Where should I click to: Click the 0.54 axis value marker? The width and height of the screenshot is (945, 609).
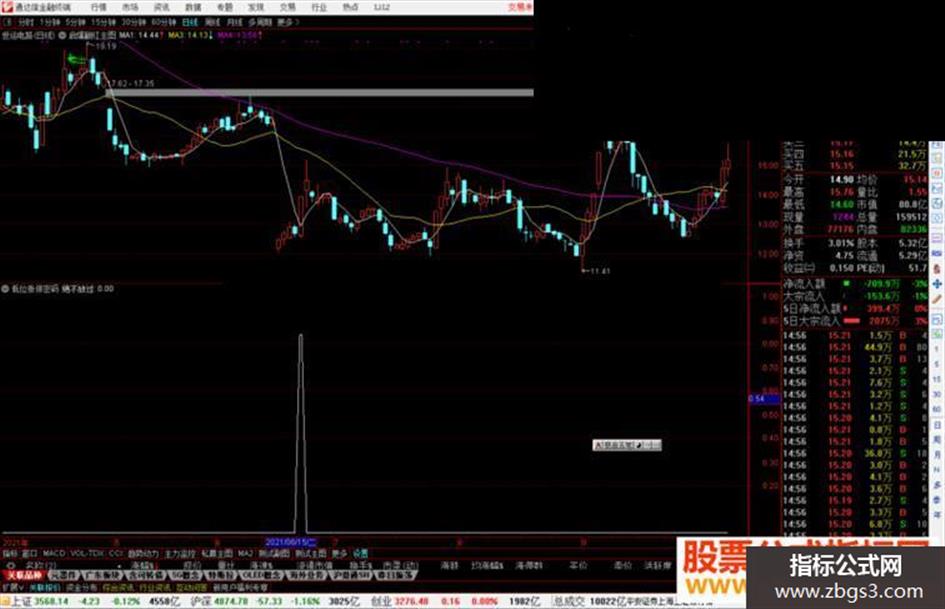click(764, 399)
